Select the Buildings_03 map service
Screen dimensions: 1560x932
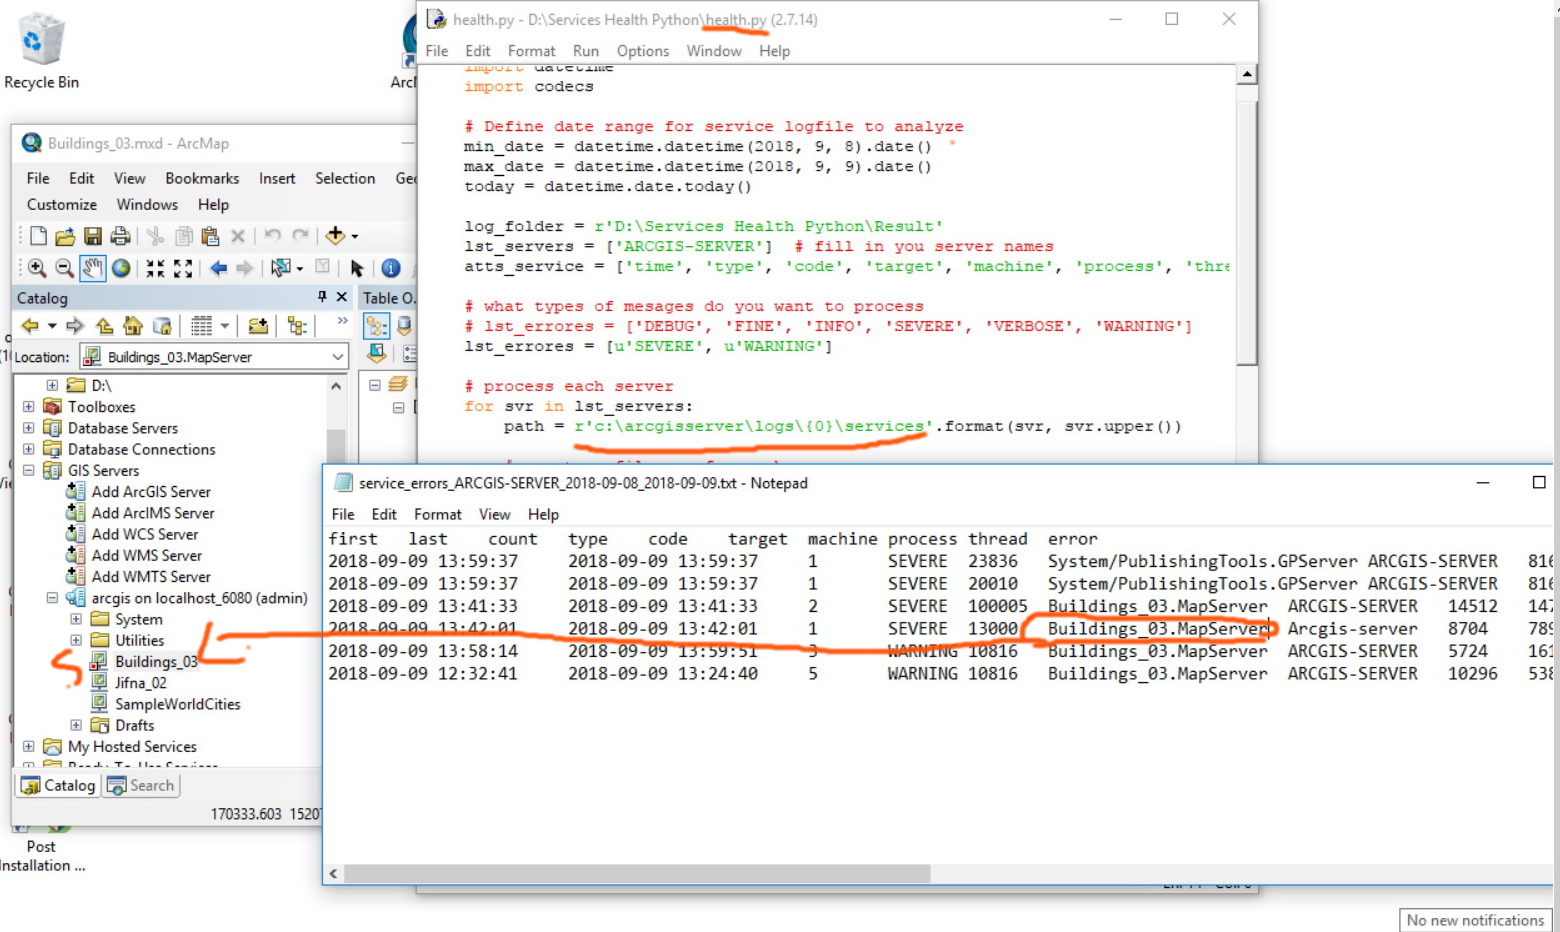157,662
